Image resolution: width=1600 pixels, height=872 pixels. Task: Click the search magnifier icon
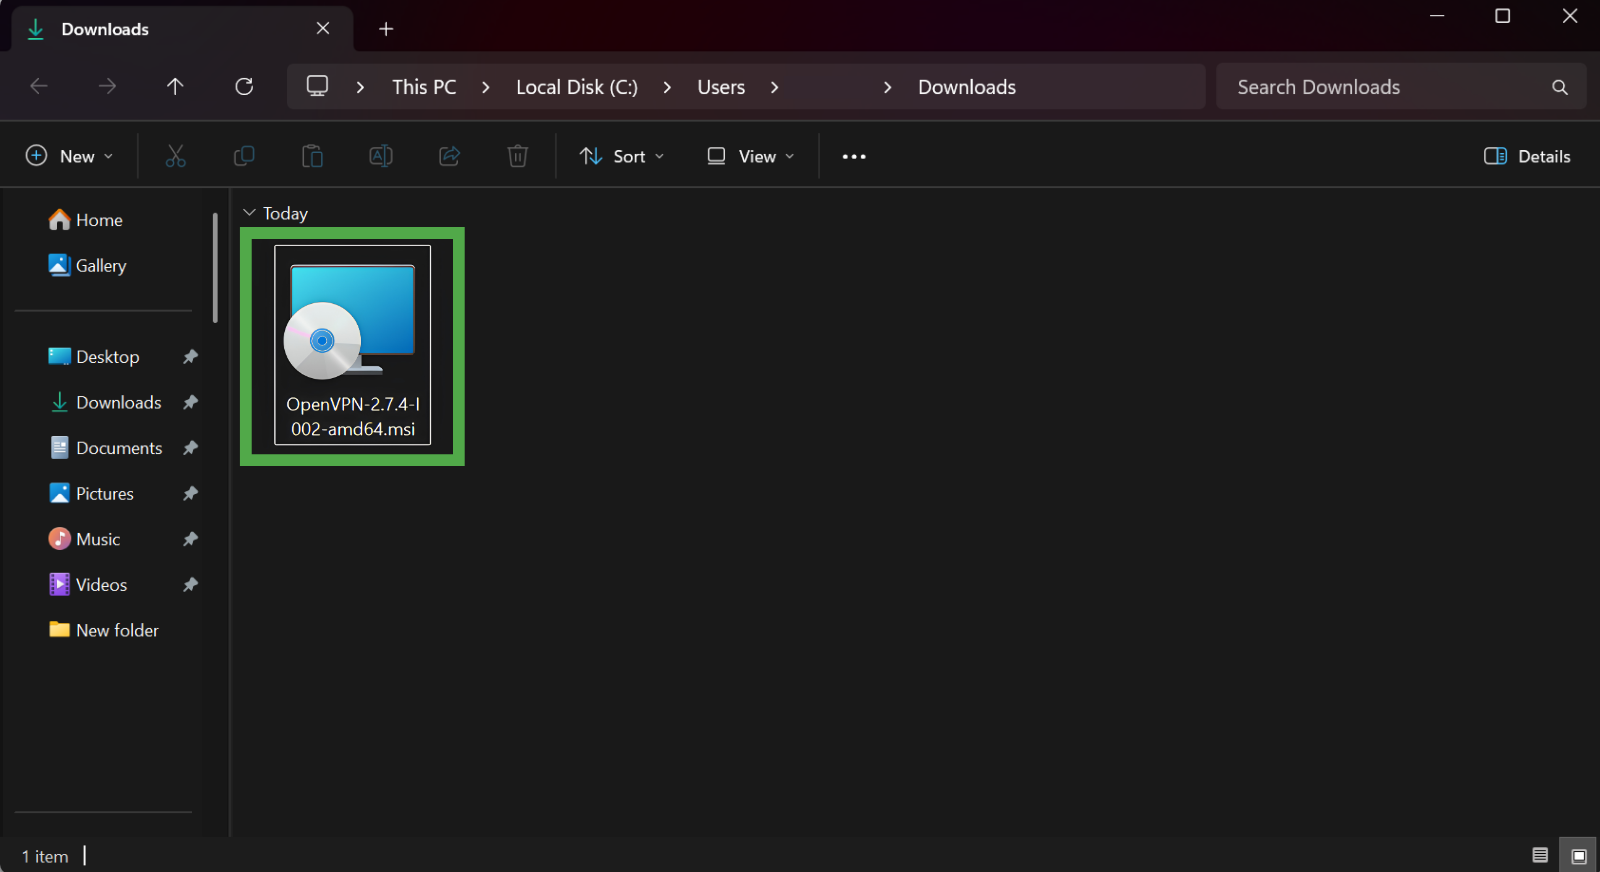click(1560, 87)
